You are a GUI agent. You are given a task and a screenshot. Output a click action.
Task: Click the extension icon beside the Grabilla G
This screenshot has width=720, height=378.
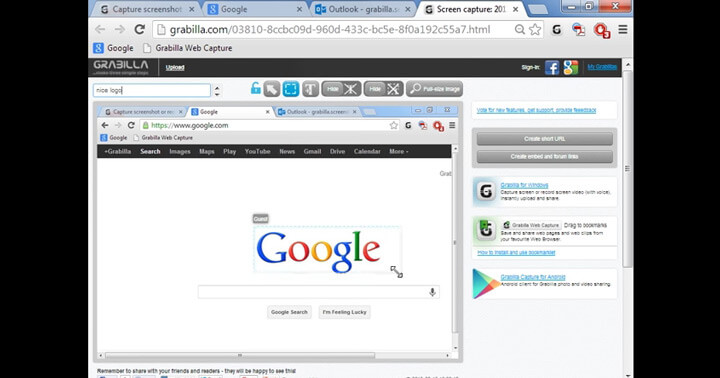[x=579, y=30]
